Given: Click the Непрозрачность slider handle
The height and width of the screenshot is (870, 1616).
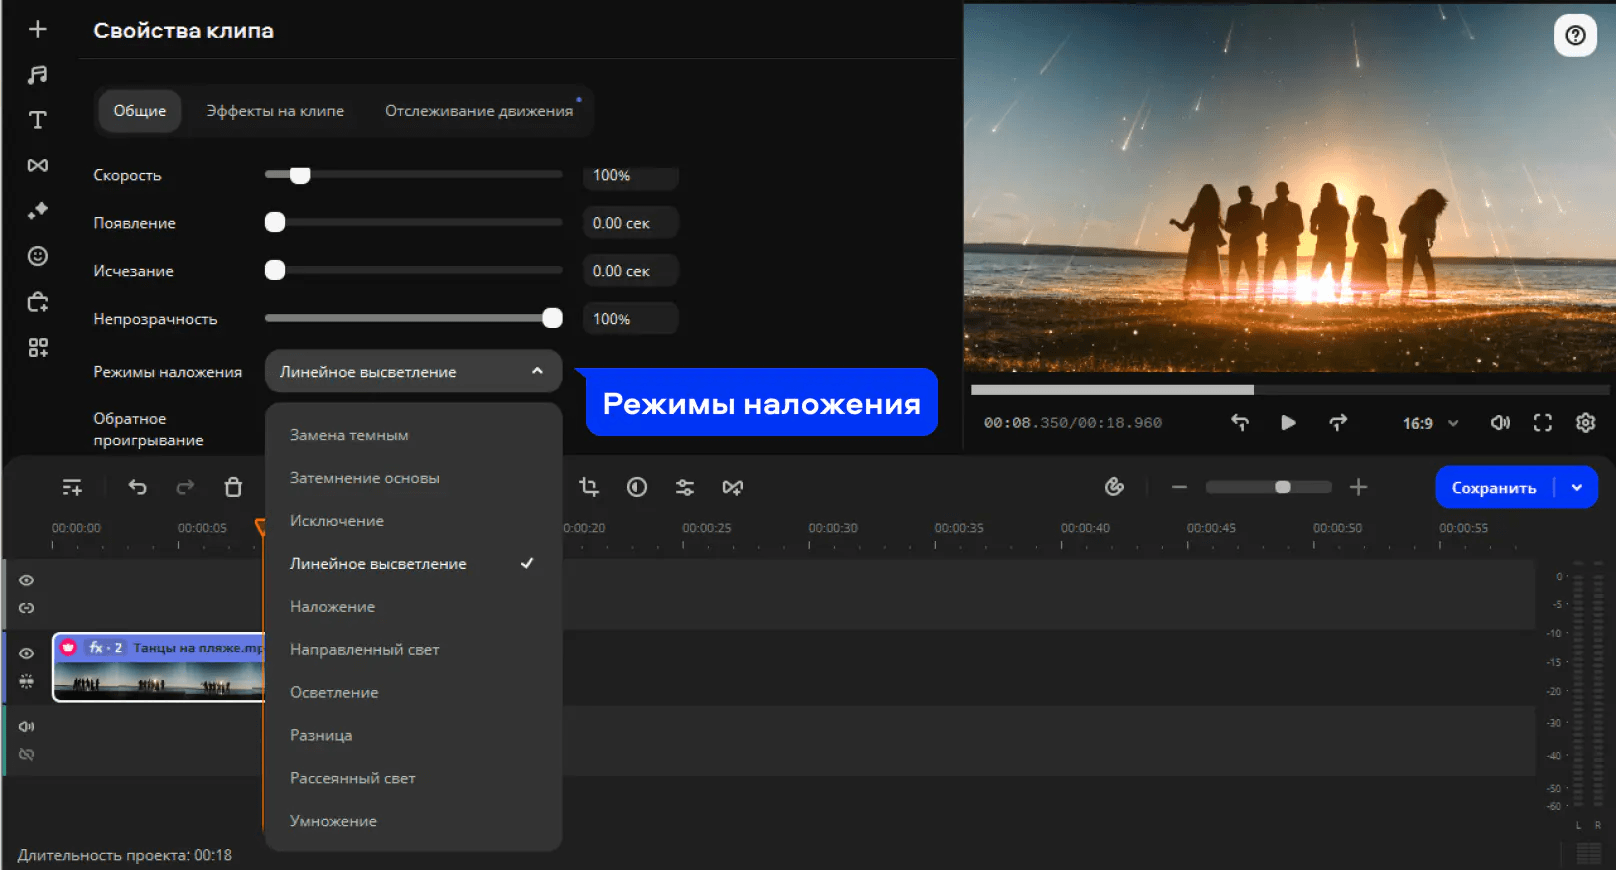Looking at the screenshot, I should pos(552,318).
